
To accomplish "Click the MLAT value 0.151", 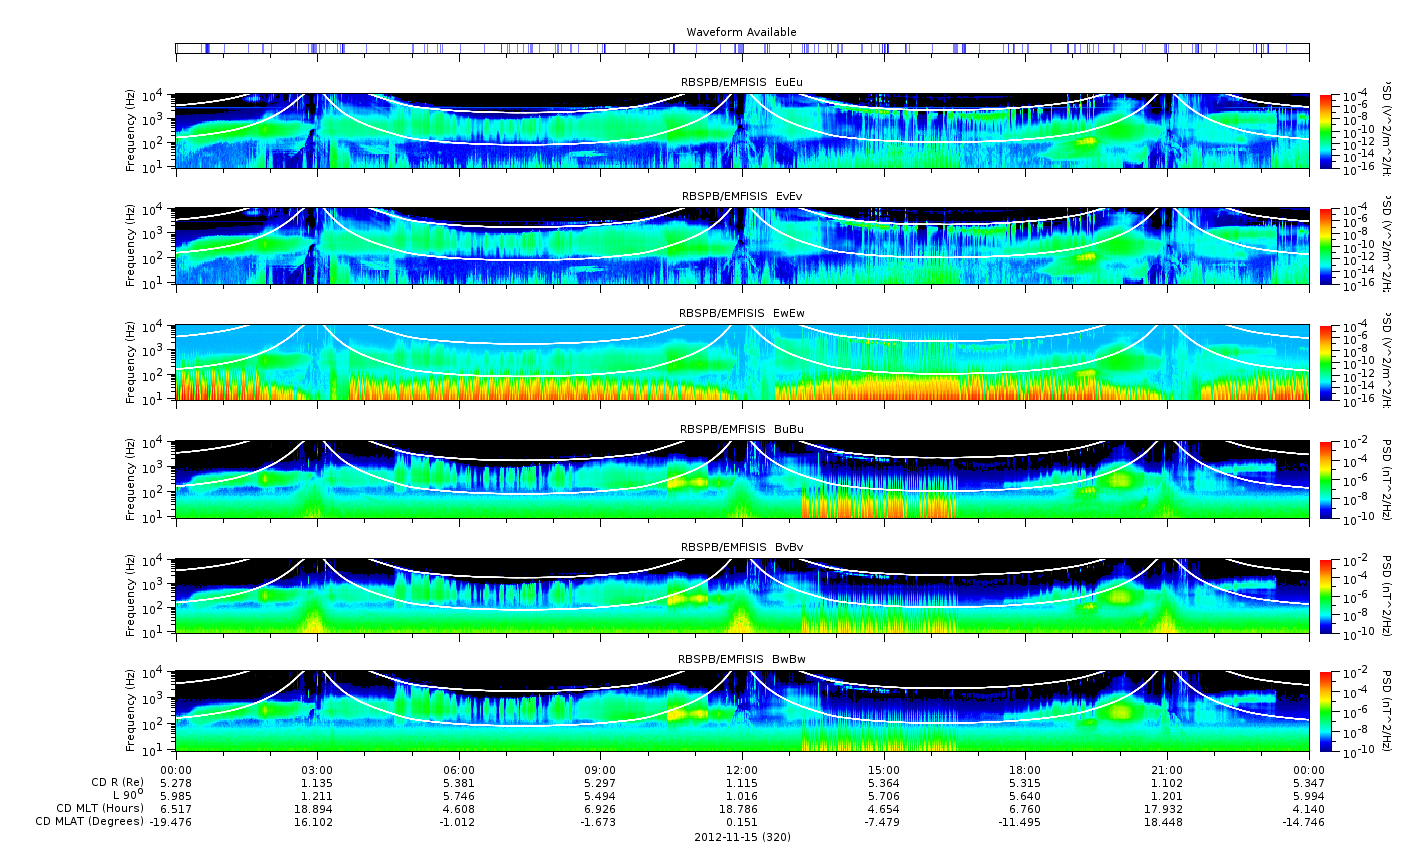I will click(742, 822).
